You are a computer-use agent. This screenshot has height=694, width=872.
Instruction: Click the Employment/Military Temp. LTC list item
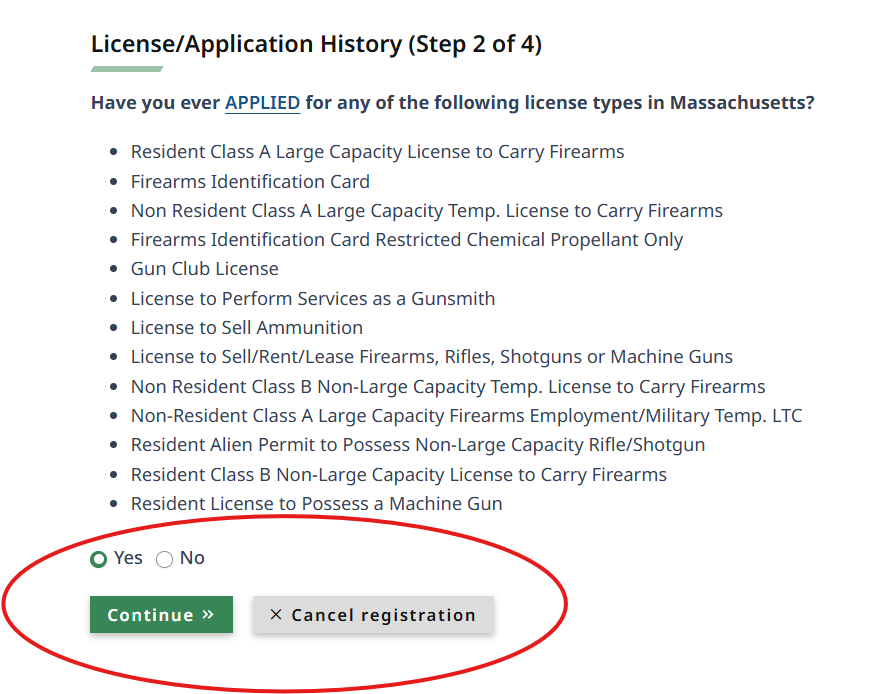pos(466,416)
